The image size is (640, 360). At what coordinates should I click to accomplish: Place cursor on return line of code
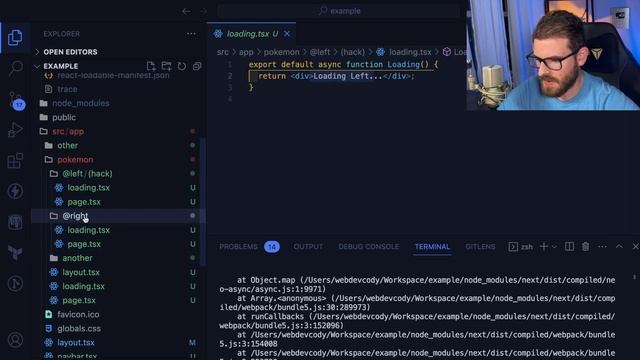coord(336,76)
